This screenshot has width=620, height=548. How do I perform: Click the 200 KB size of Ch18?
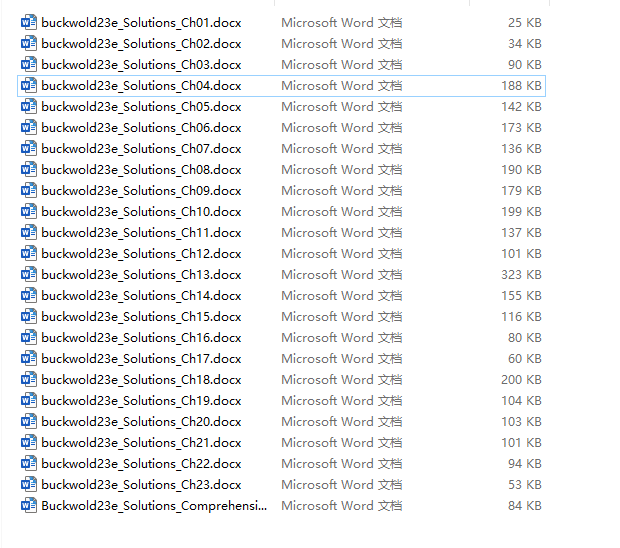521,379
